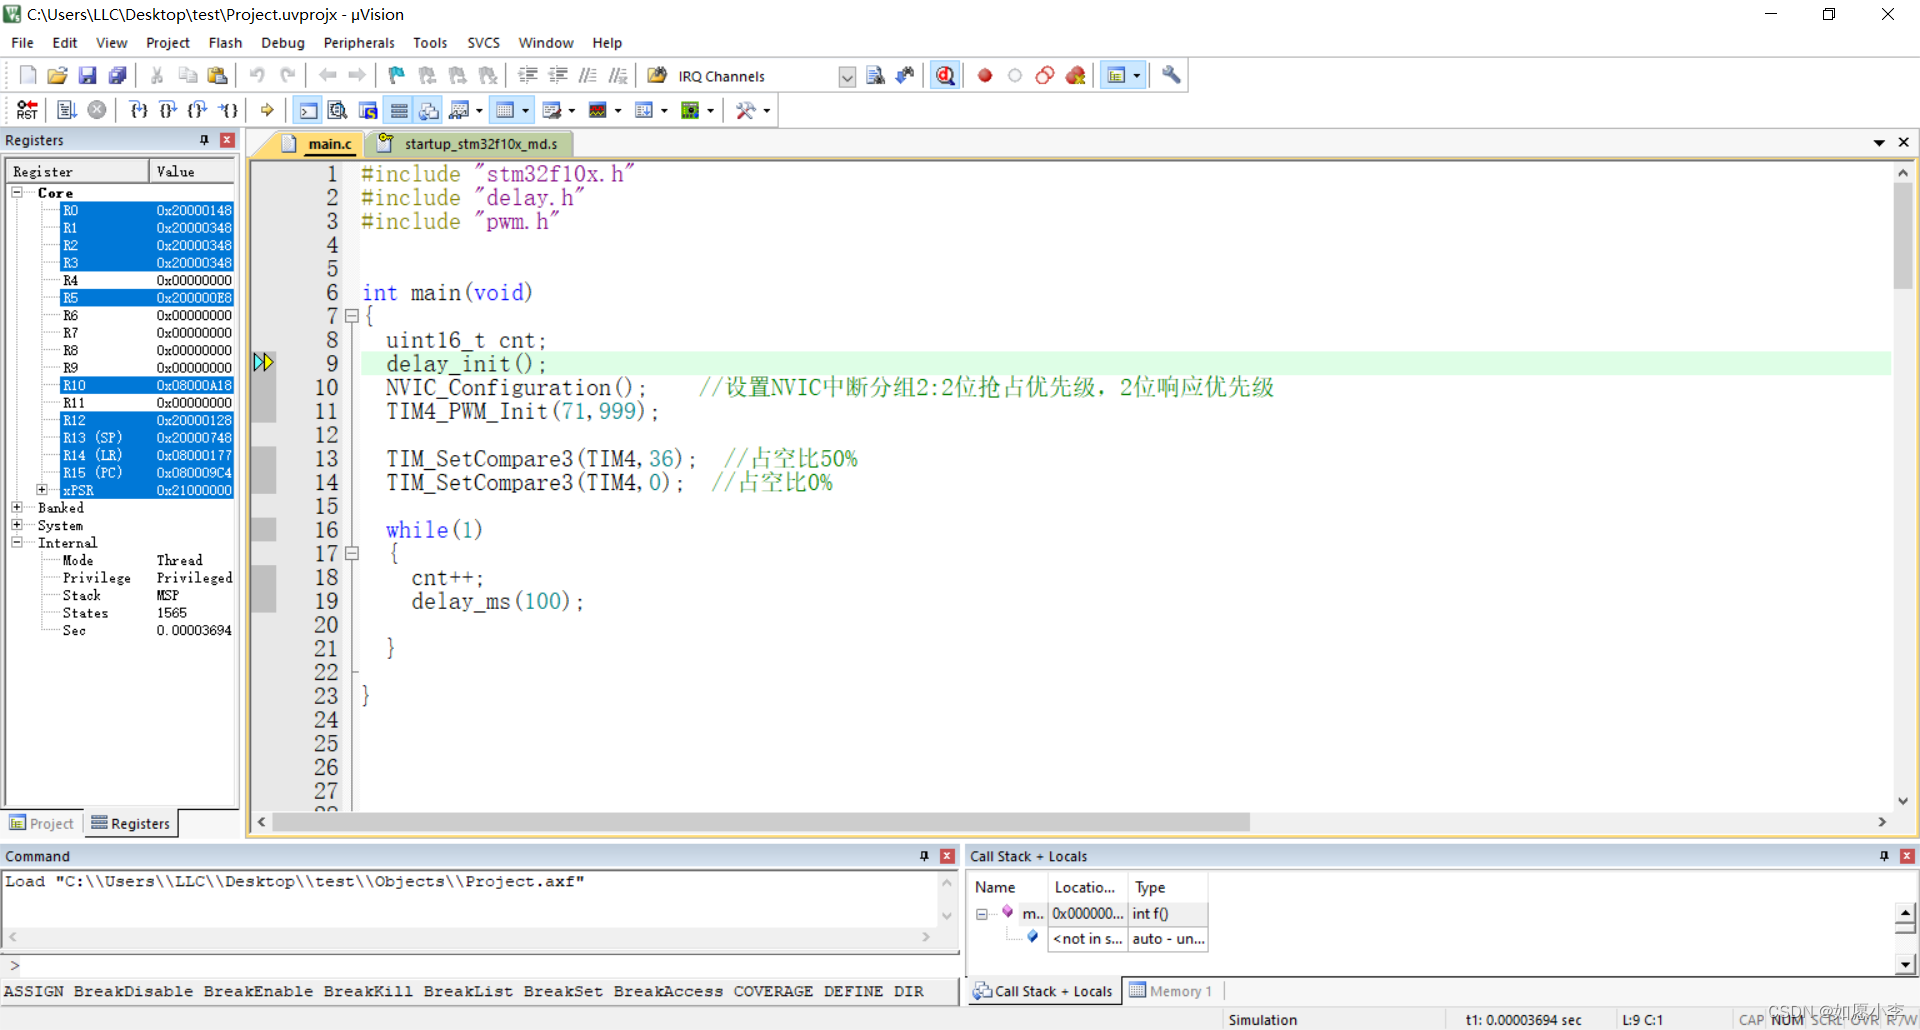Image resolution: width=1920 pixels, height=1030 pixels.
Task: Expand the System register group
Action: click(x=17, y=524)
